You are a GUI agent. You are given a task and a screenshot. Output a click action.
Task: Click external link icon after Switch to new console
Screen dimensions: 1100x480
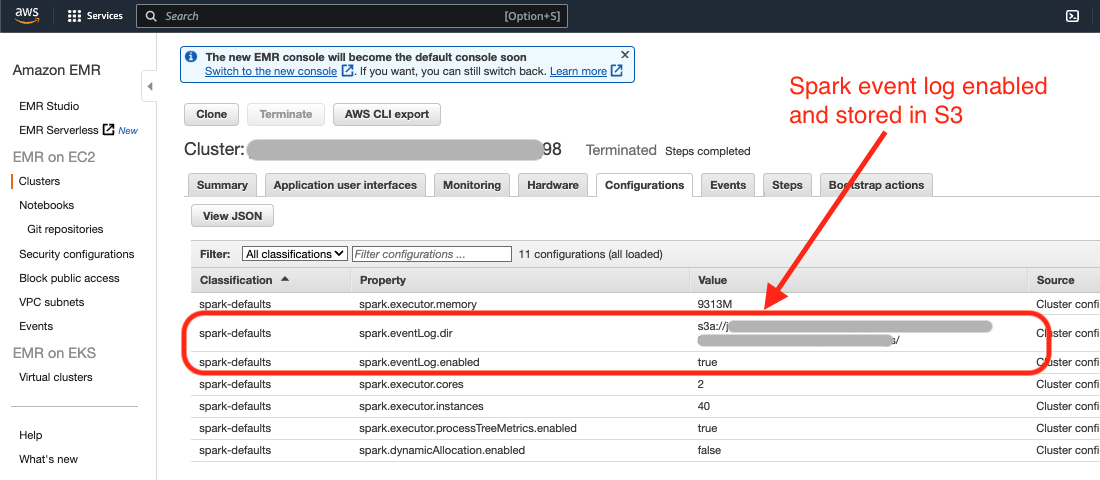tap(347, 71)
